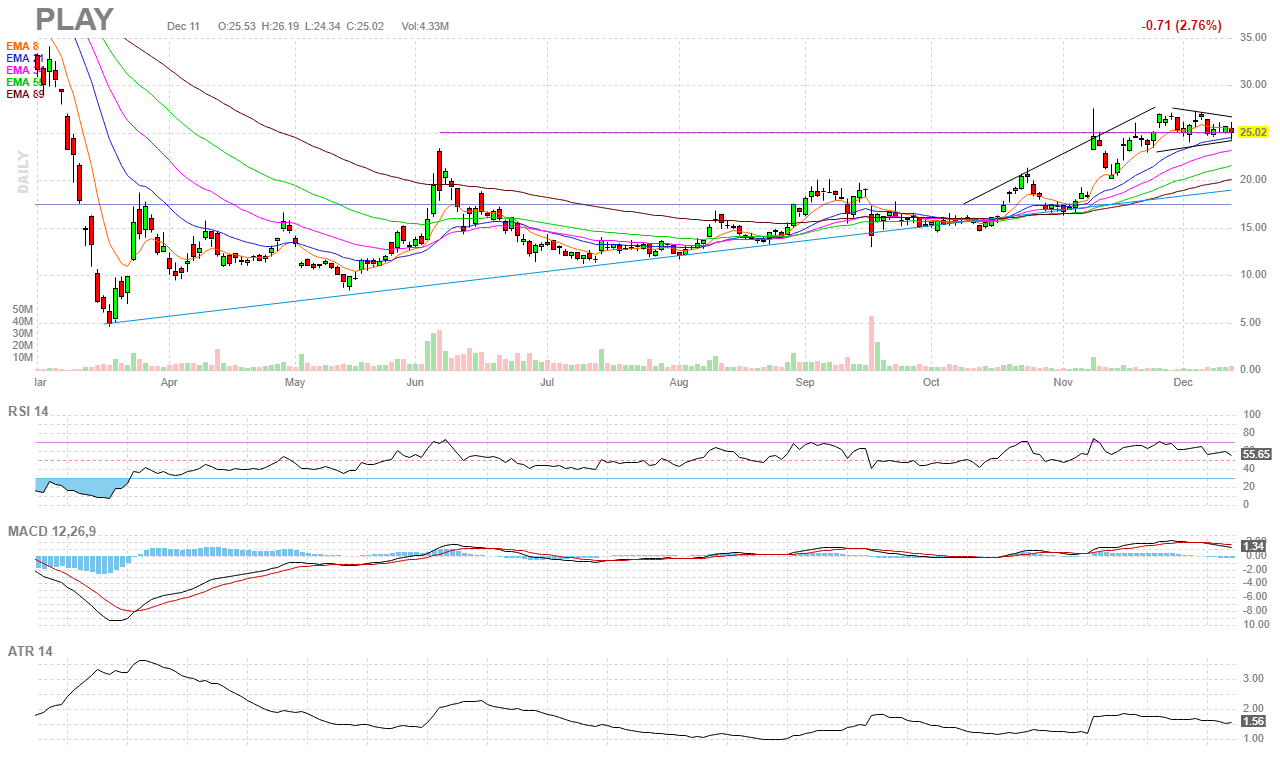Click the 'Aug' month label on time axis

coord(679,383)
